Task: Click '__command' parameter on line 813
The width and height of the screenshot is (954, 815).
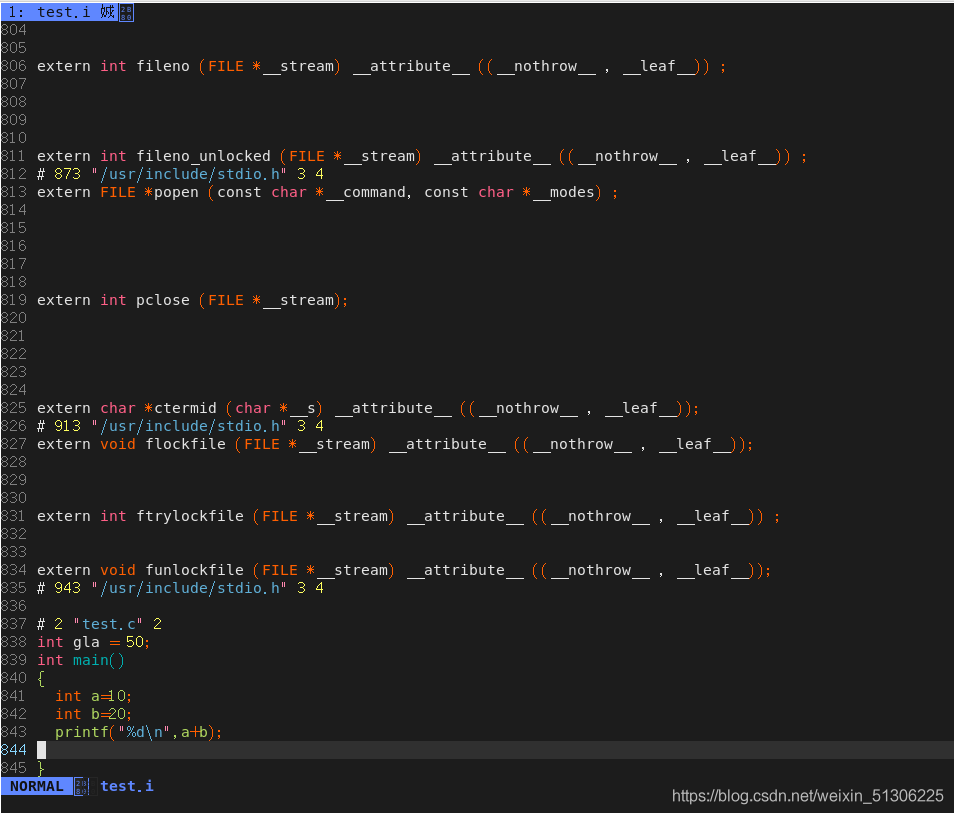Action: coord(365,192)
